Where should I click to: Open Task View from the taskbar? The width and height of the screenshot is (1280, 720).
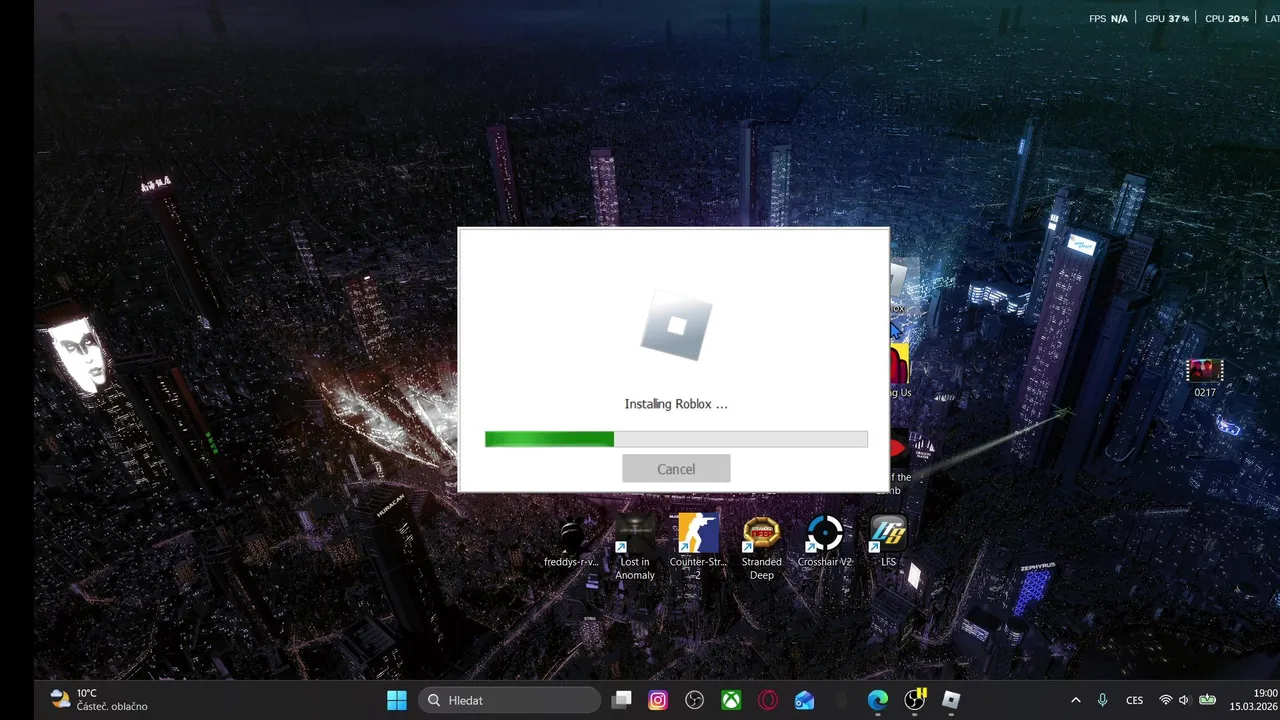621,700
